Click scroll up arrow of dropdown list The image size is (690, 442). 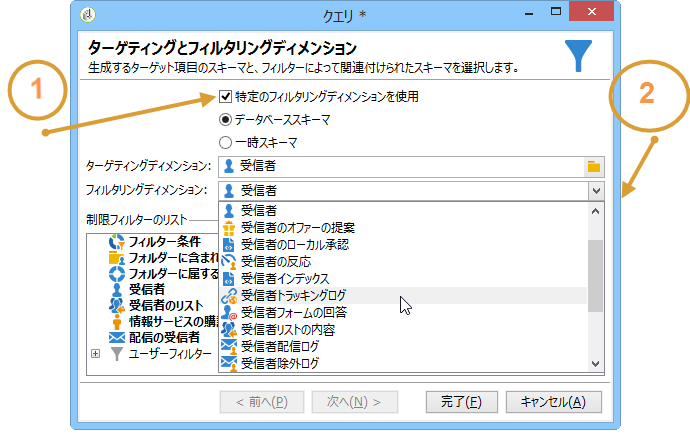pos(595,211)
